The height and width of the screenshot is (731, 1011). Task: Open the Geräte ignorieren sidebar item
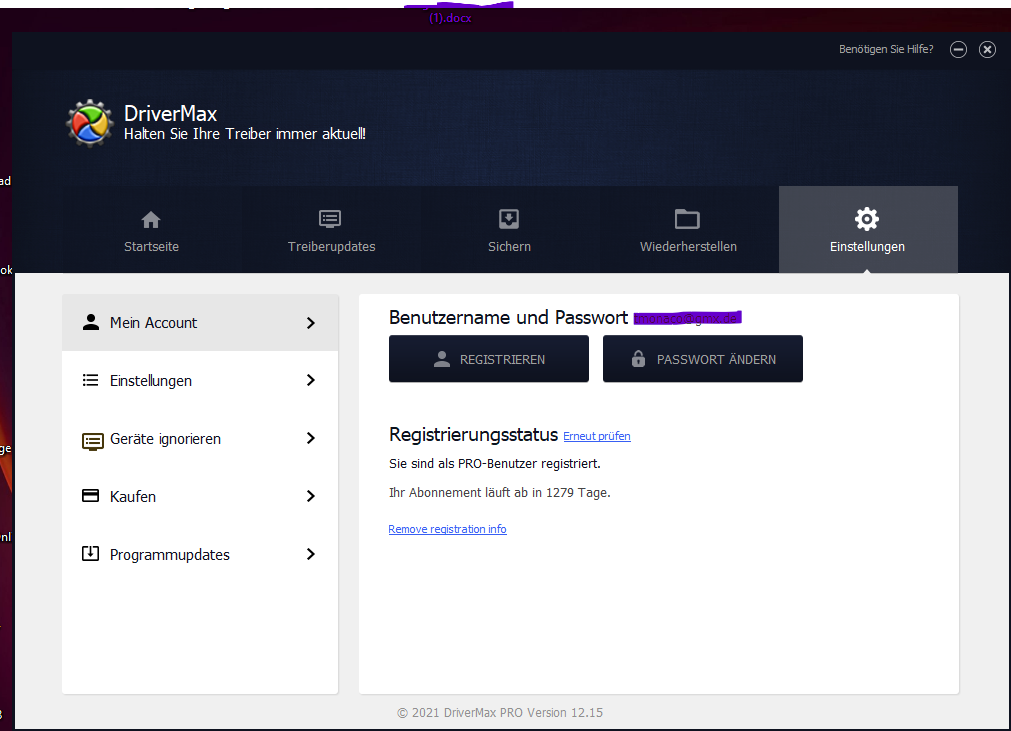pyautogui.click(x=200, y=438)
